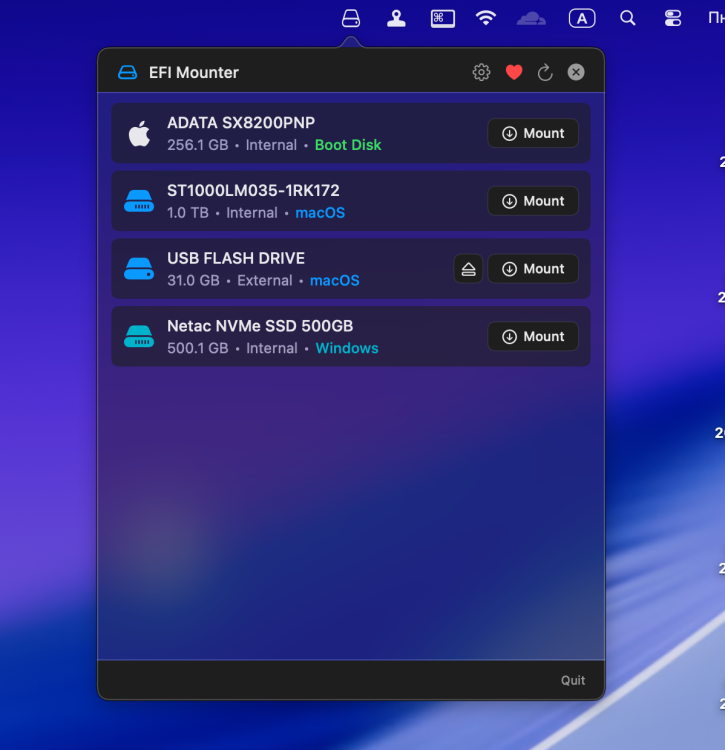
Task: Click Apple logo icon of ADATA disk
Action: (x=139, y=133)
